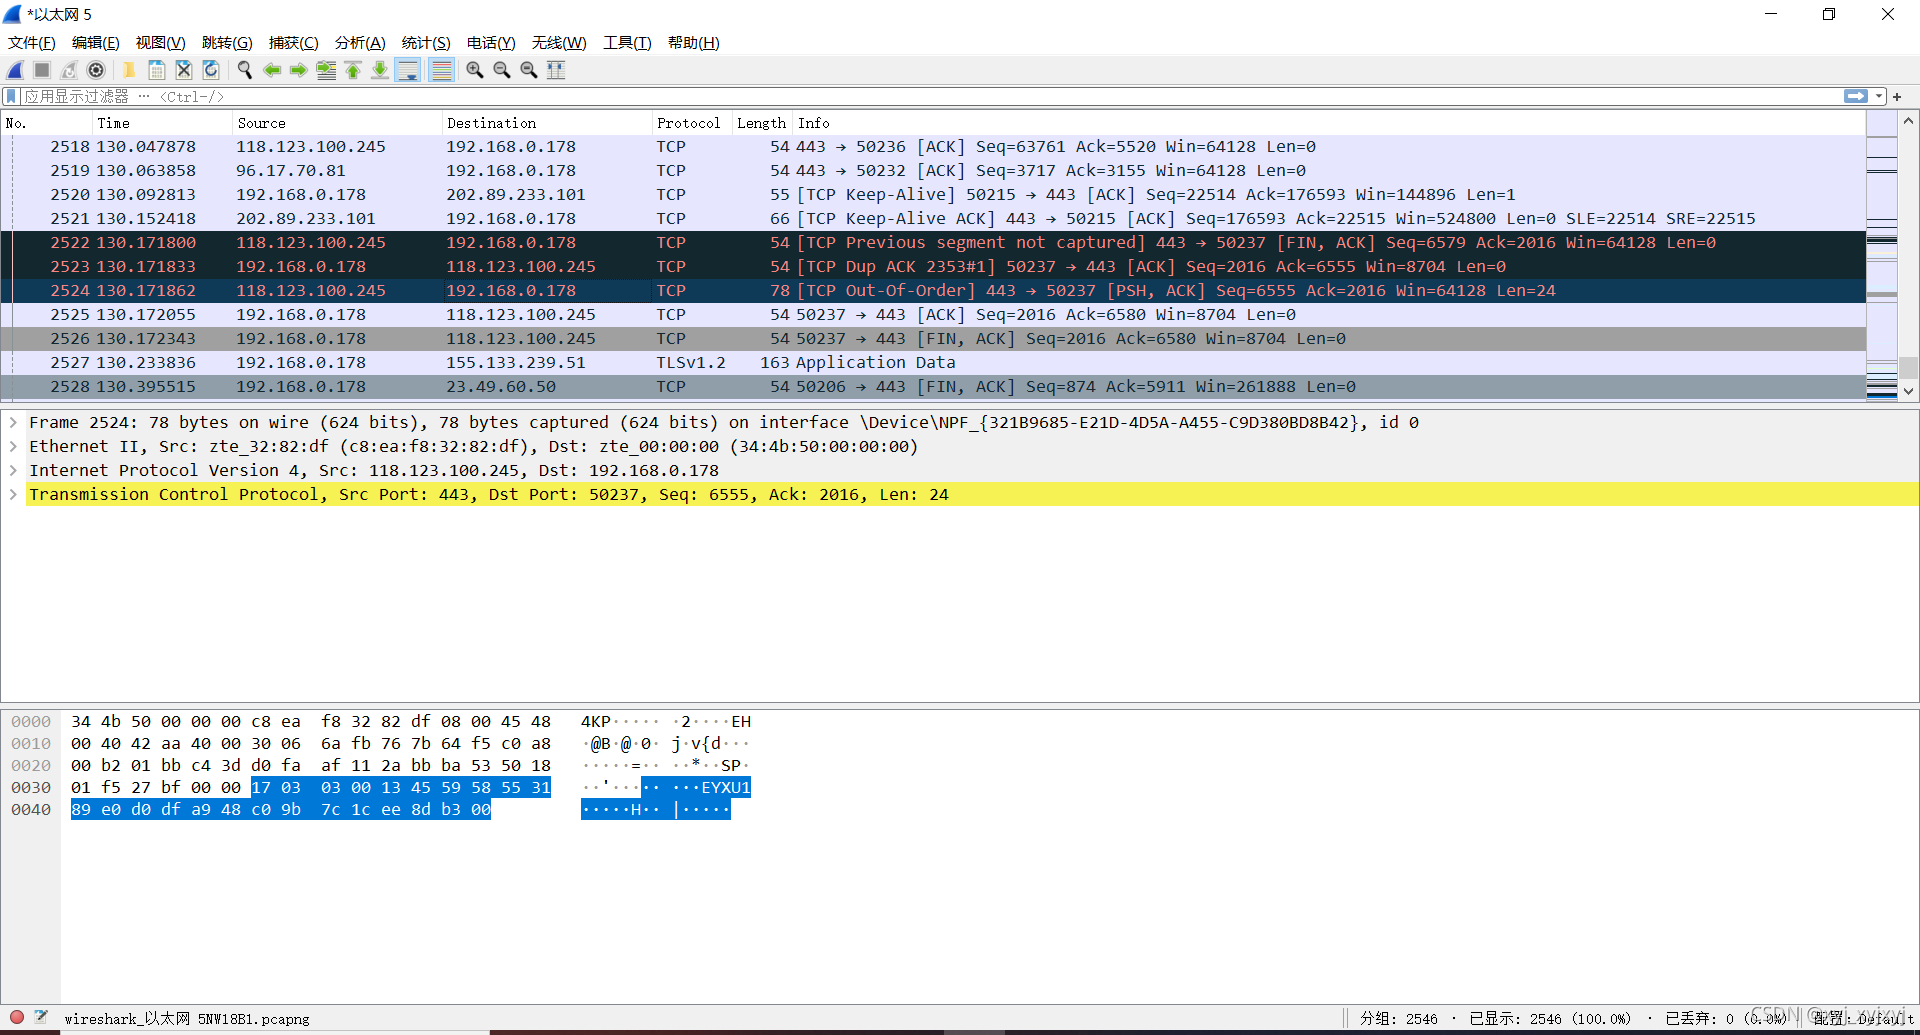Reset packet text to normal size
1920x1035 pixels.
tap(529, 70)
